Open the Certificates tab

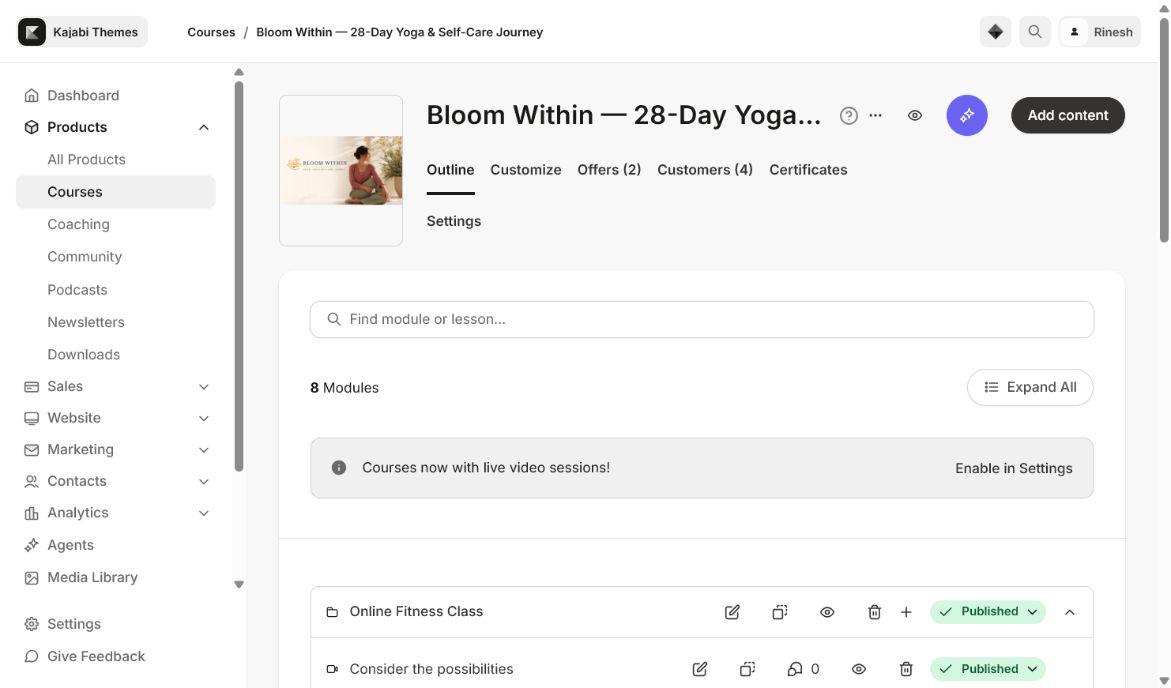click(x=808, y=170)
